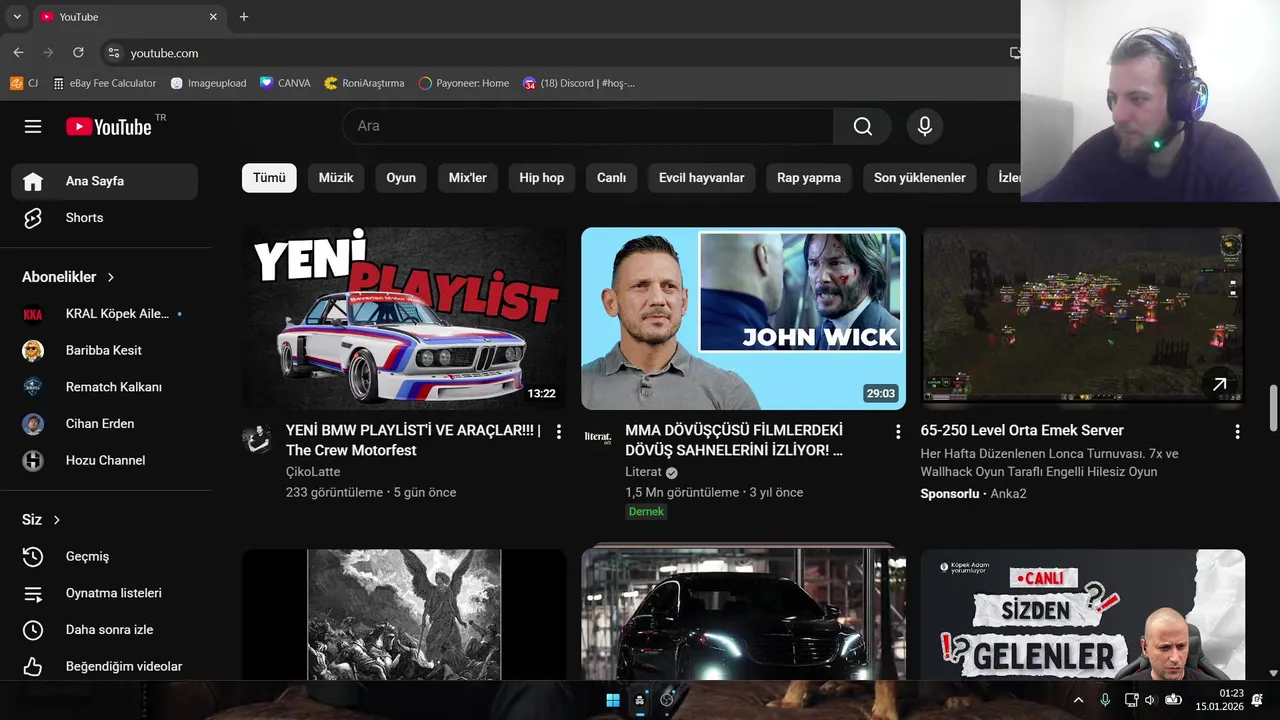Toggle taskbar microphone tray icon

pos(1105,700)
